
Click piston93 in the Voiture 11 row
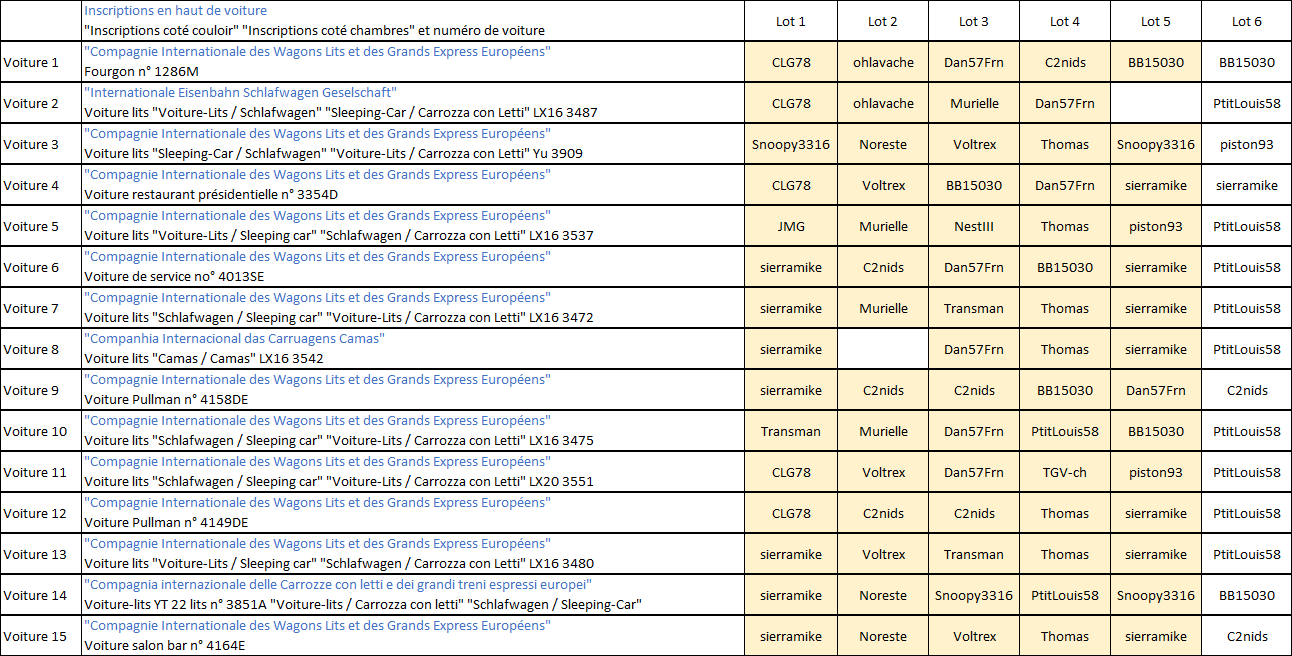(1156, 472)
